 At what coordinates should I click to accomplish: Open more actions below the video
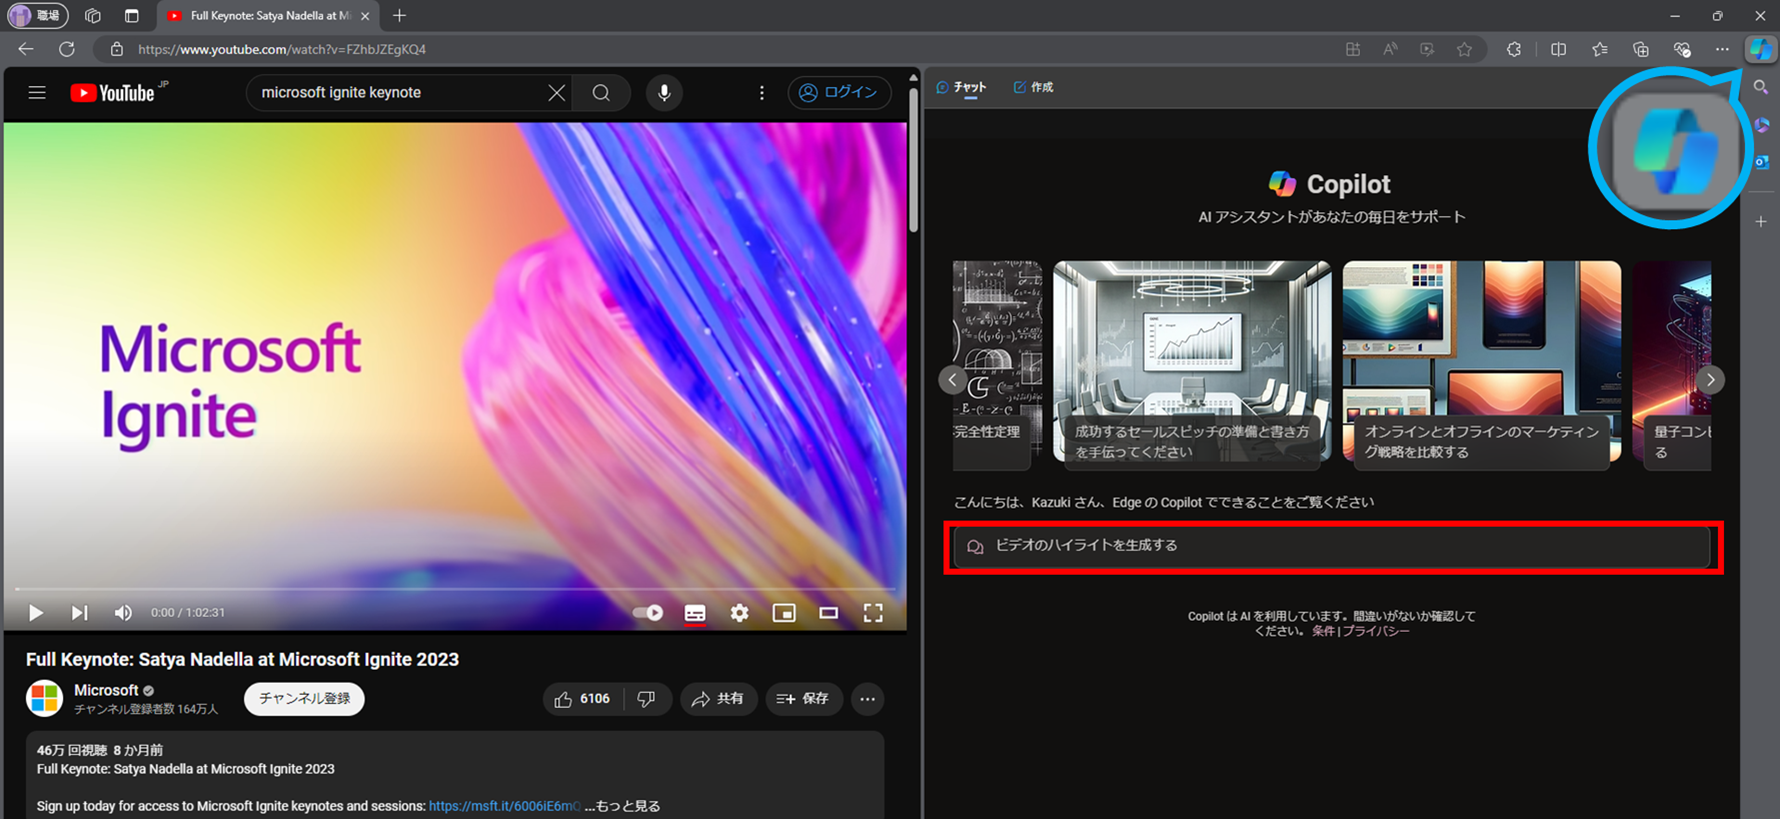(868, 699)
